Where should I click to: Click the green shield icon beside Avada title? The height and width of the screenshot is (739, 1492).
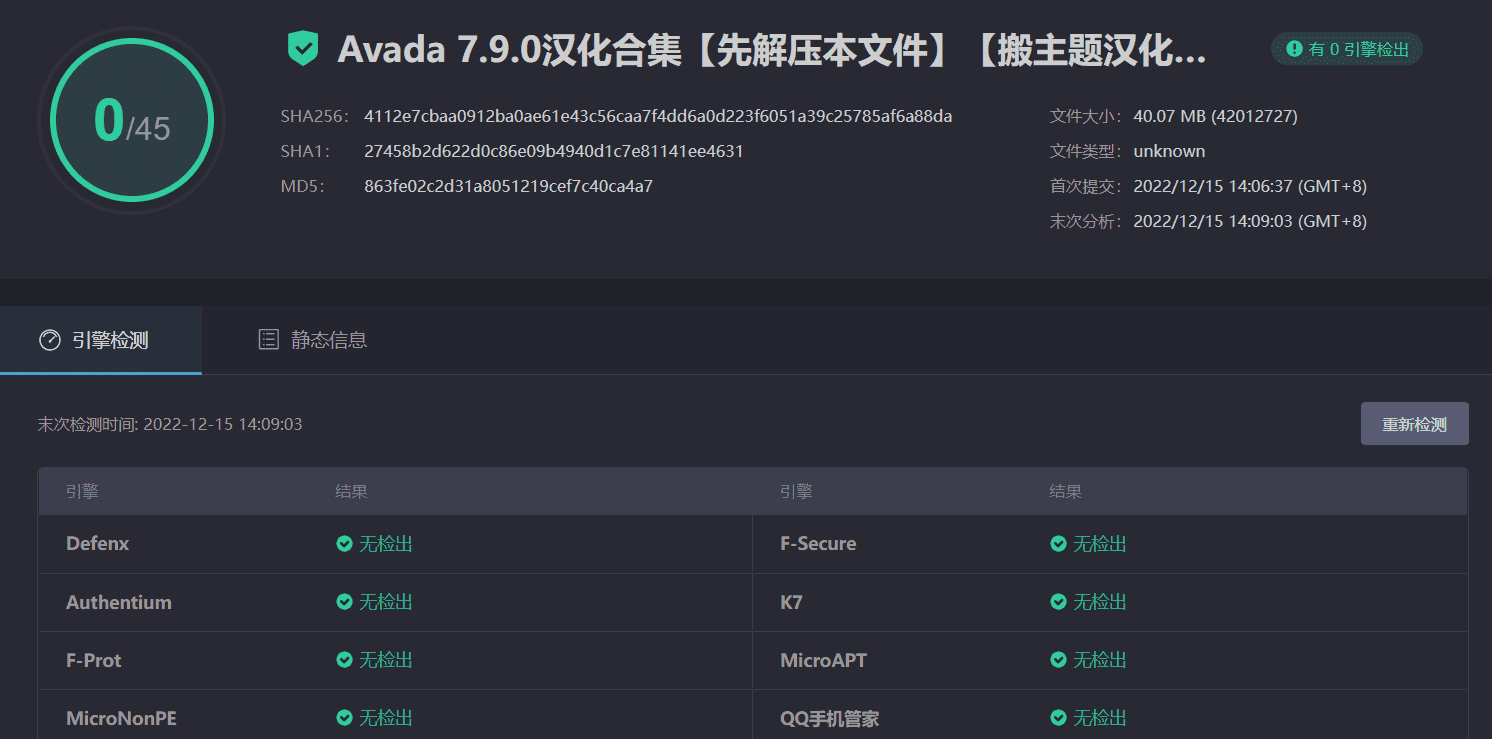pos(302,48)
